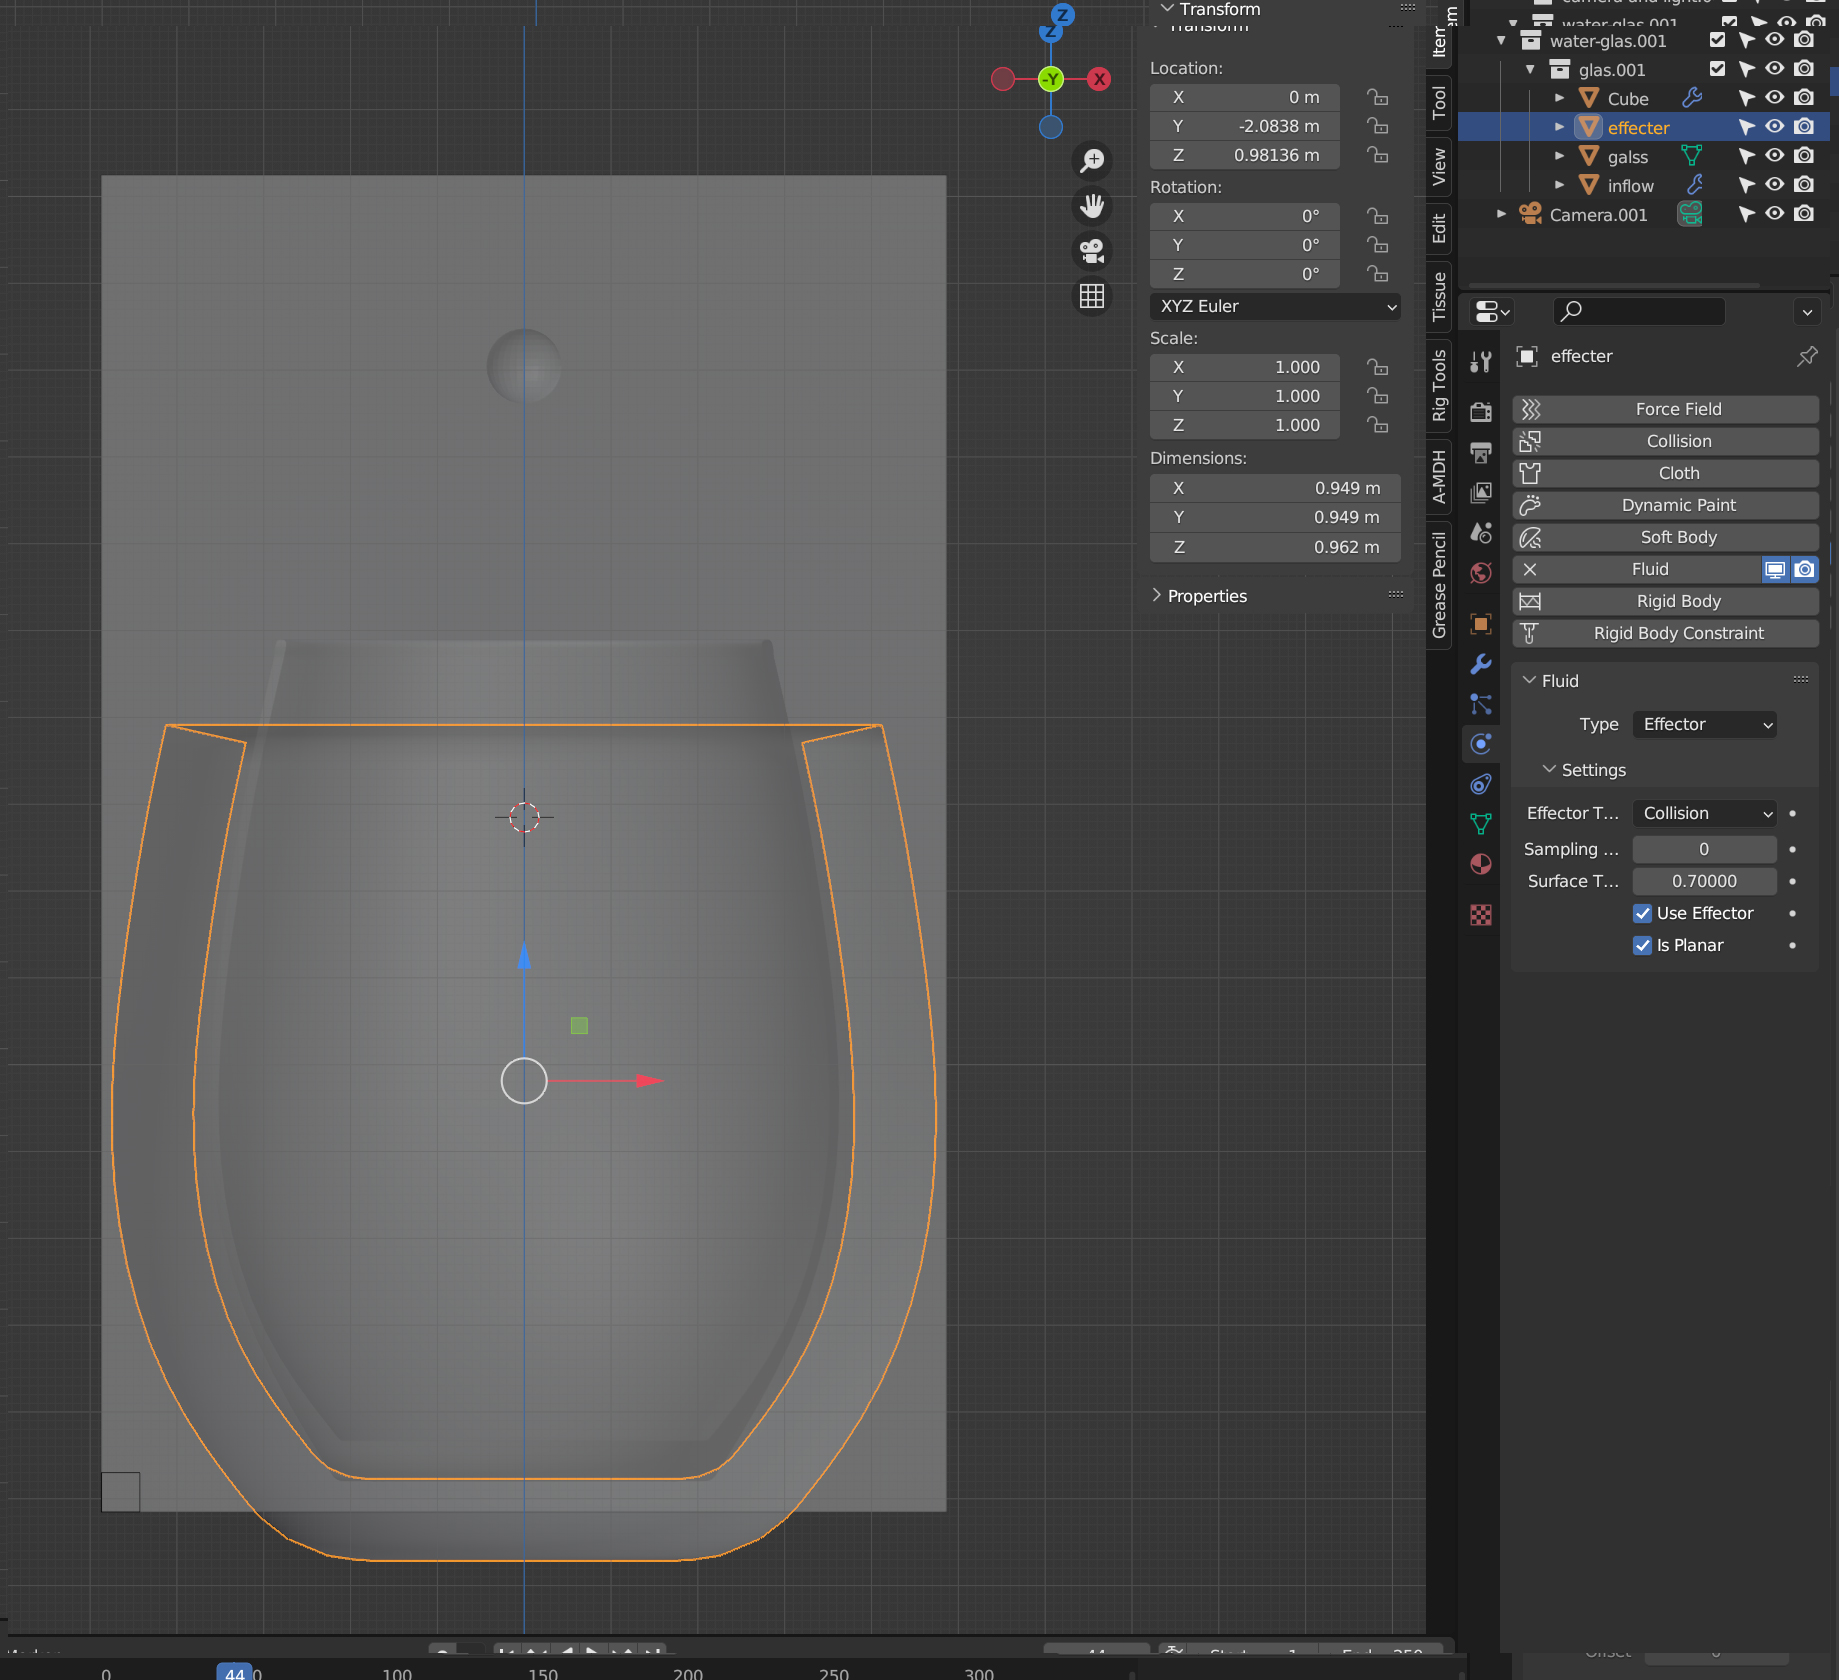Open the Material properties tab icon
Image resolution: width=1839 pixels, height=1680 pixels.
[x=1481, y=864]
